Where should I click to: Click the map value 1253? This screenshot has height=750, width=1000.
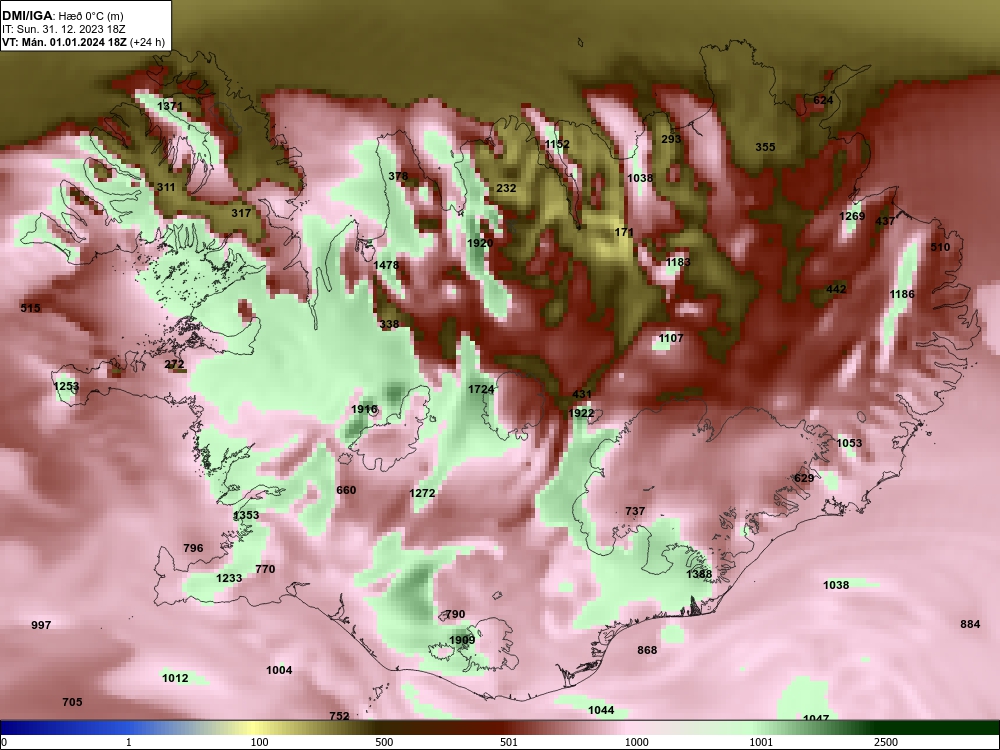[66, 386]
